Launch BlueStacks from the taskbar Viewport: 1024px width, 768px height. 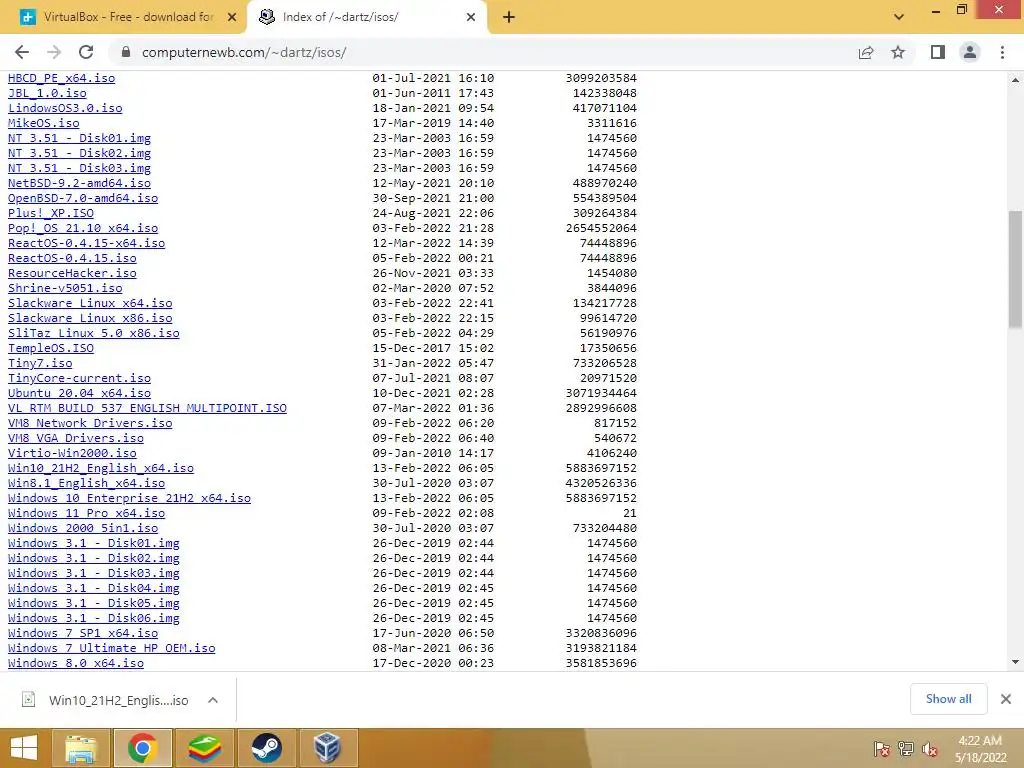(205, 748)
